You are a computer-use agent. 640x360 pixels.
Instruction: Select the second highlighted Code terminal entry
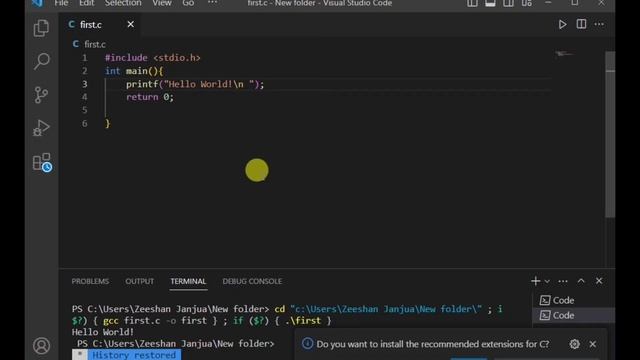click(574, 316)
